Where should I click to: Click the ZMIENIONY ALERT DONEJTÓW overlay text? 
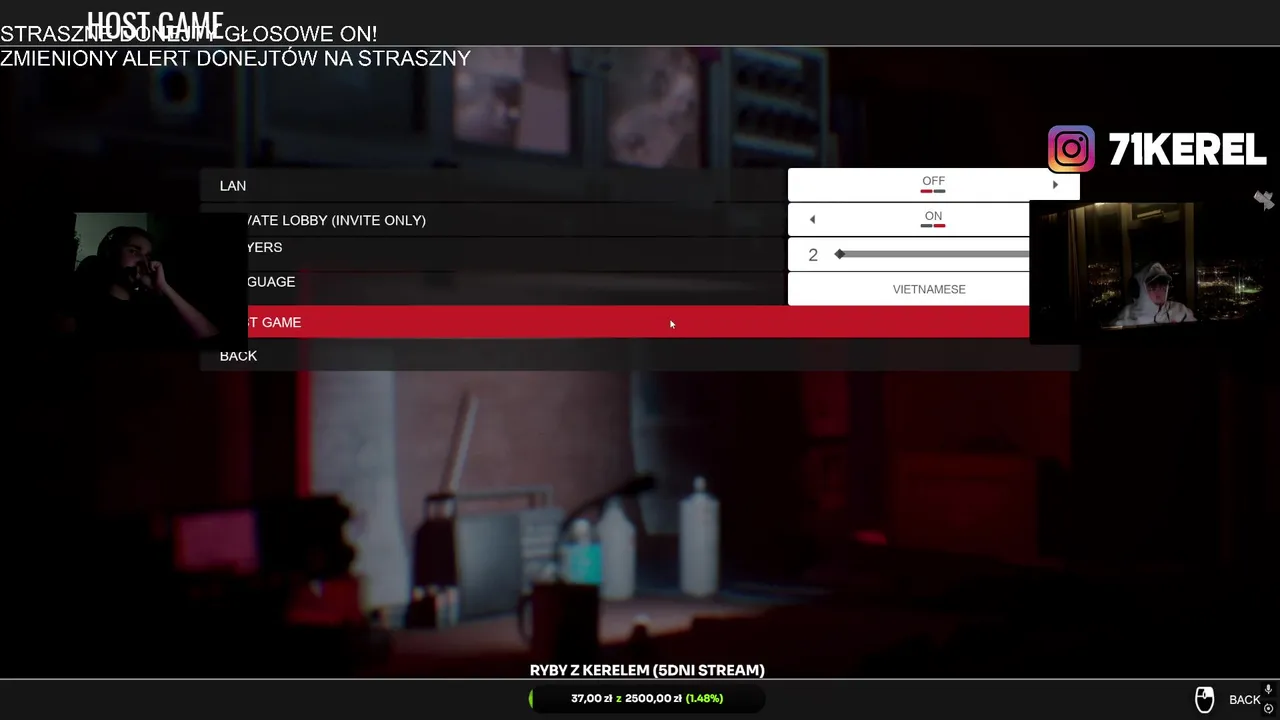(235, 58)
